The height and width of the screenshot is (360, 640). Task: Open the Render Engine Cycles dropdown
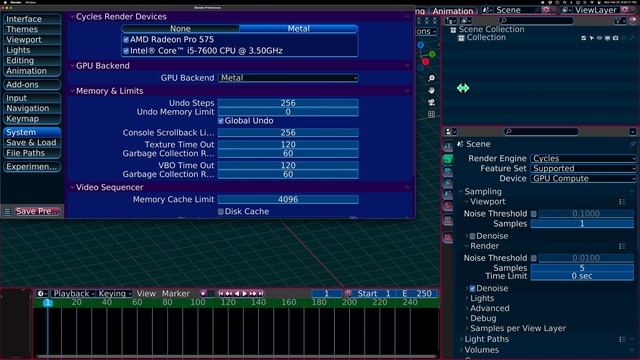[583, 158]
